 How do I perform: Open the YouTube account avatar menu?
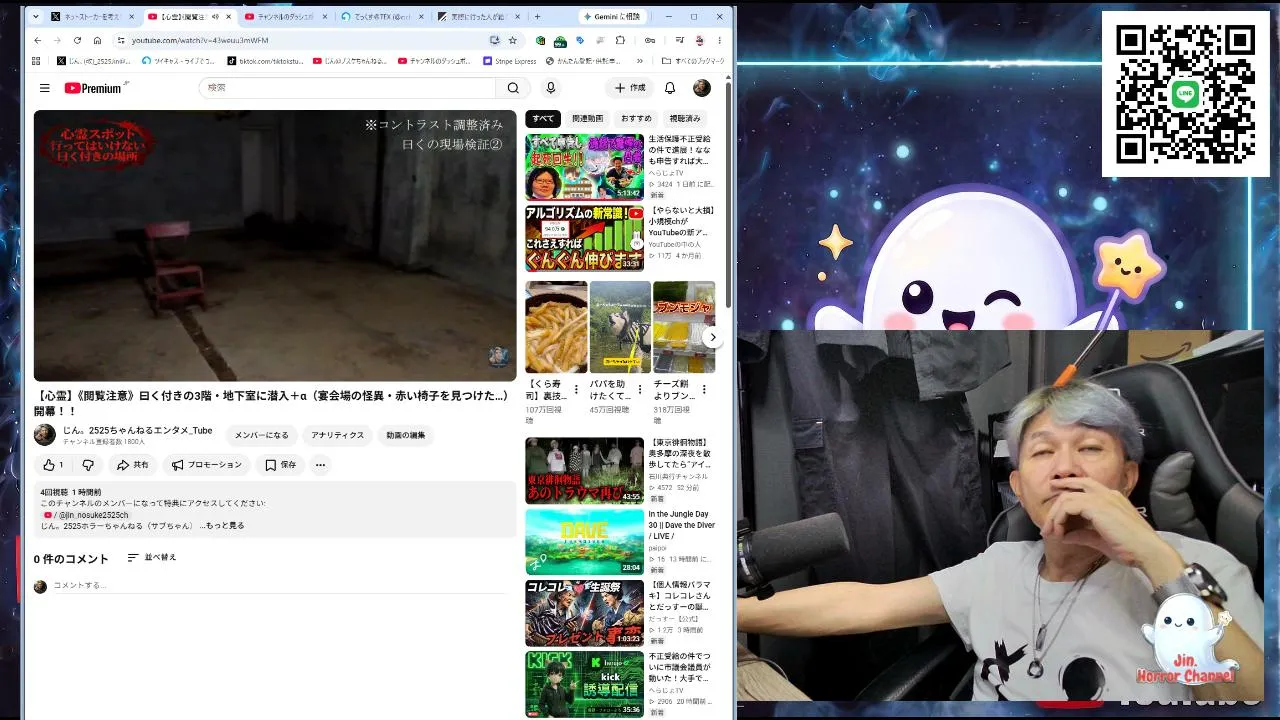coord(702,88)
